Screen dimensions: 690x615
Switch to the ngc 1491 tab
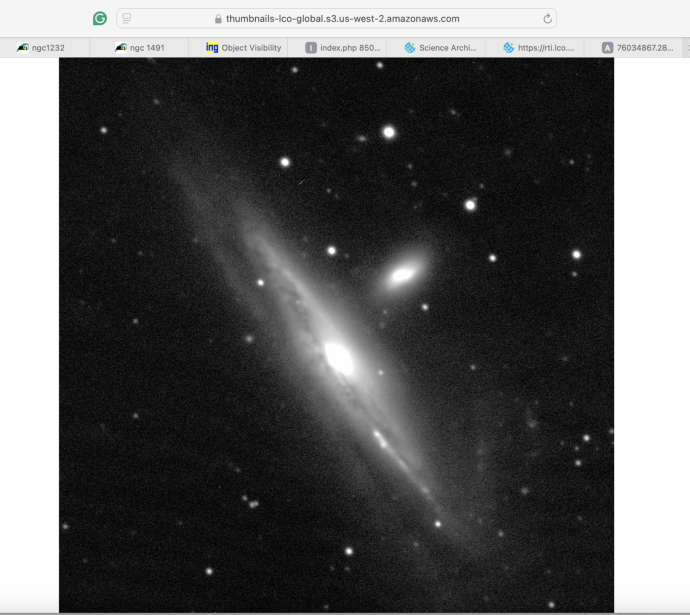[139, 48]
